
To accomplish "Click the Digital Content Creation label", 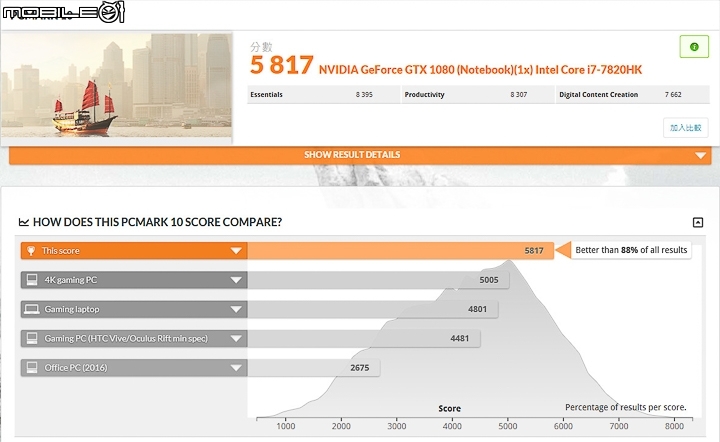I will click(598, 95).
